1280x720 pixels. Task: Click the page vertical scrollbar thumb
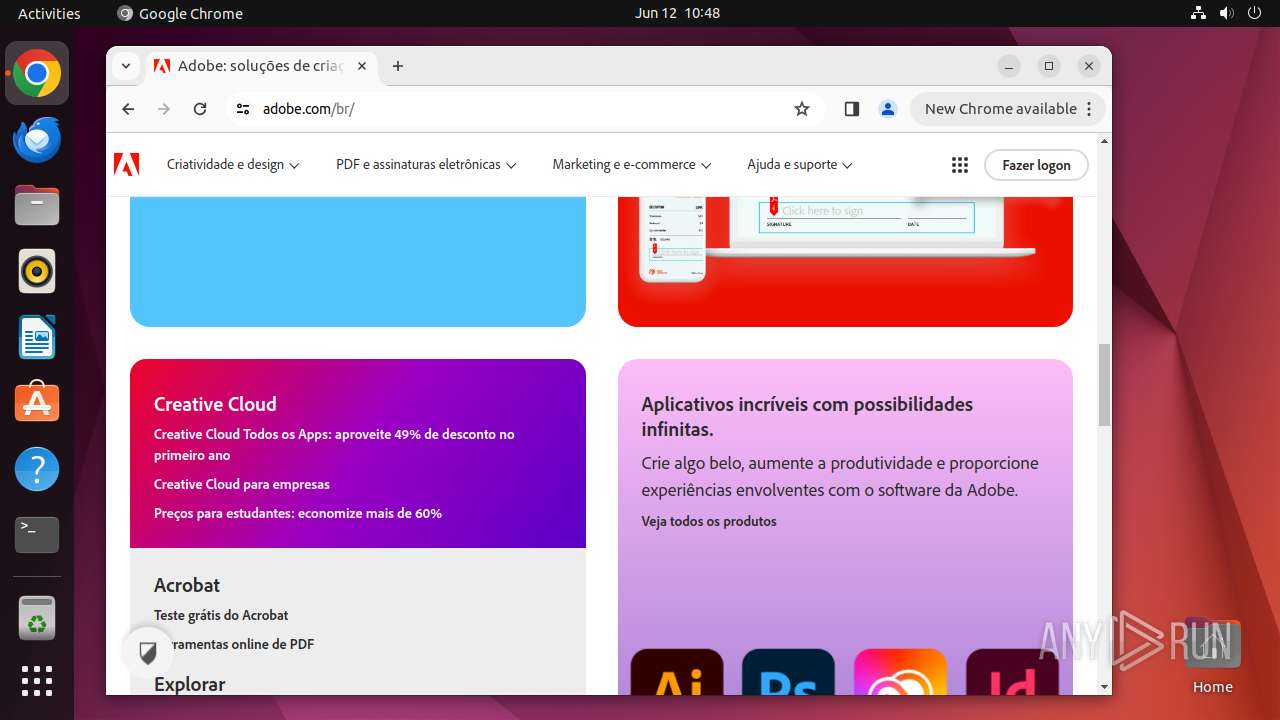tap(1104, 385)
